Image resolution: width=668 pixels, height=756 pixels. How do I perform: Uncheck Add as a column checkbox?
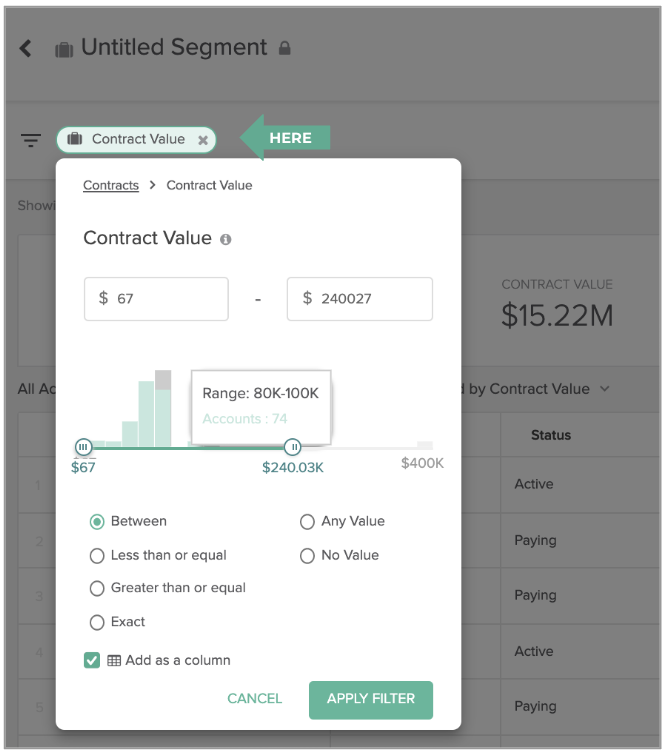[92, 660]
